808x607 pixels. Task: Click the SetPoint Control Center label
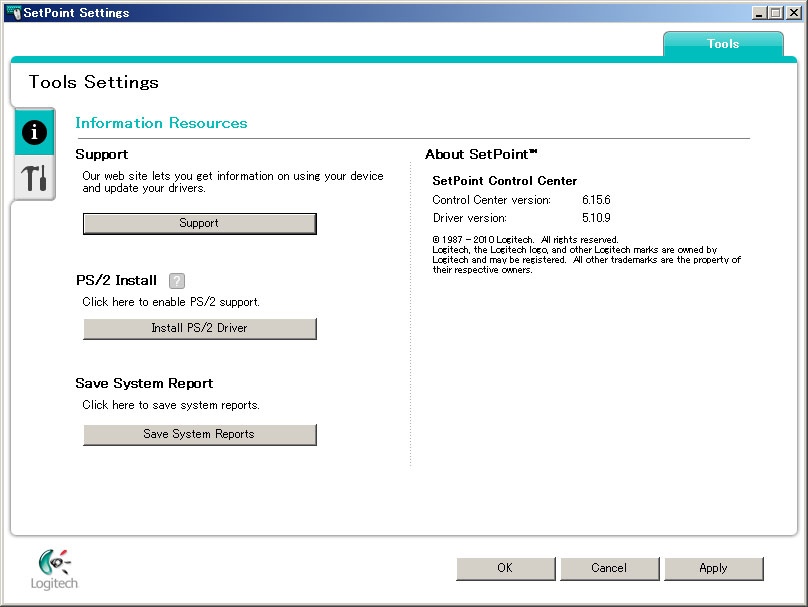pyautogui.click(x=504, y=181)
